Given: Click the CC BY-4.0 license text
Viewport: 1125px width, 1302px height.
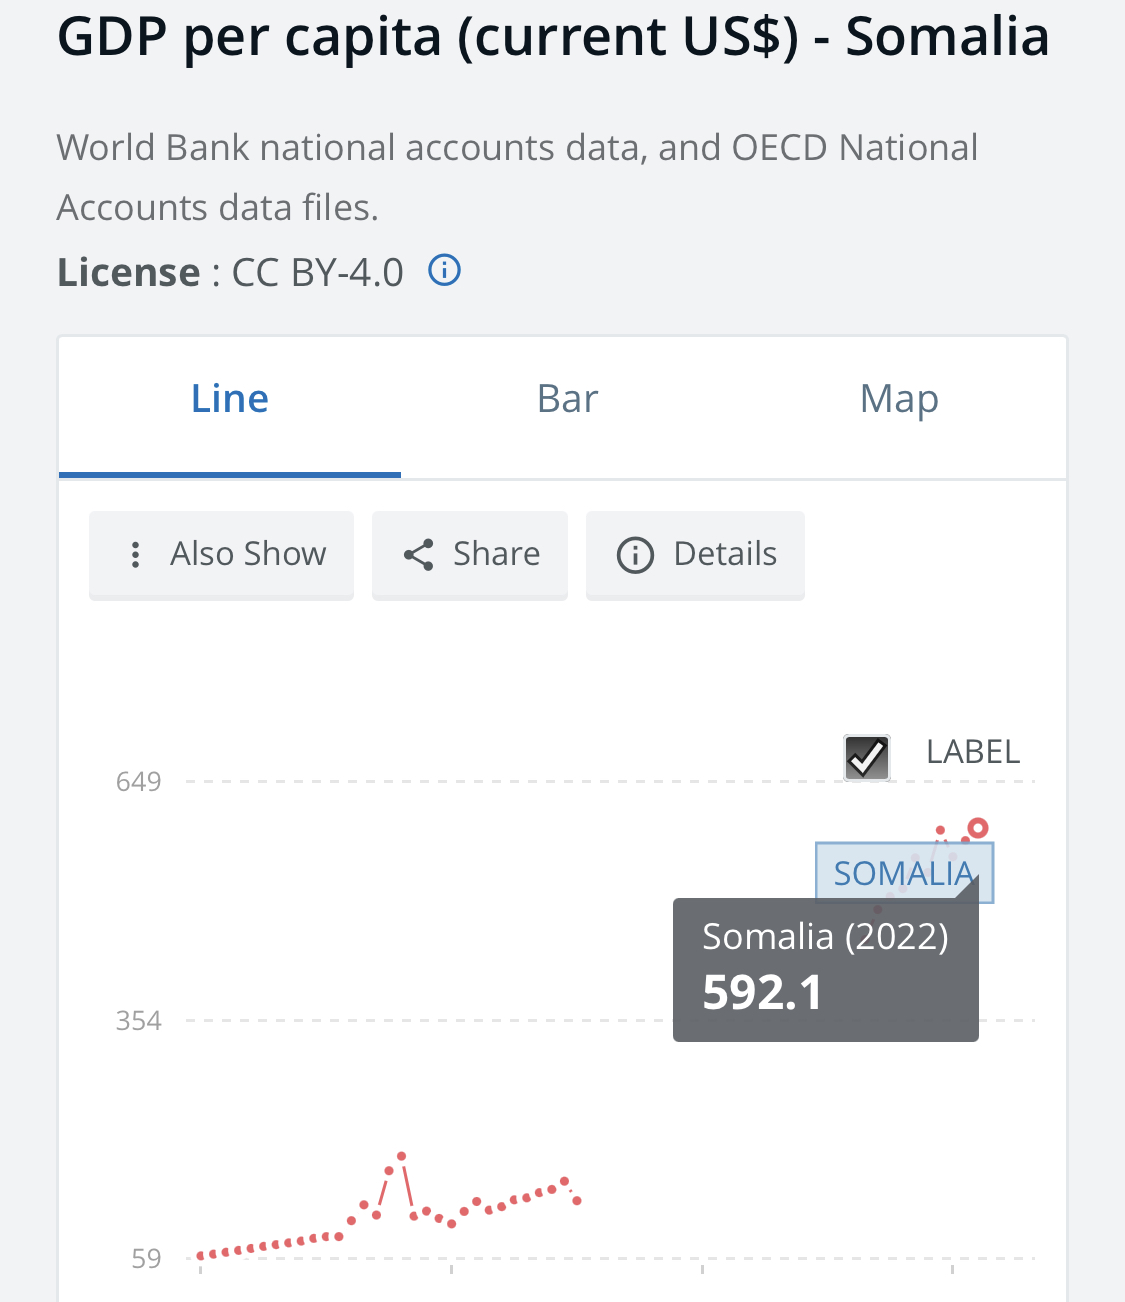Looking at the screenshot, I should pos(317,272).
